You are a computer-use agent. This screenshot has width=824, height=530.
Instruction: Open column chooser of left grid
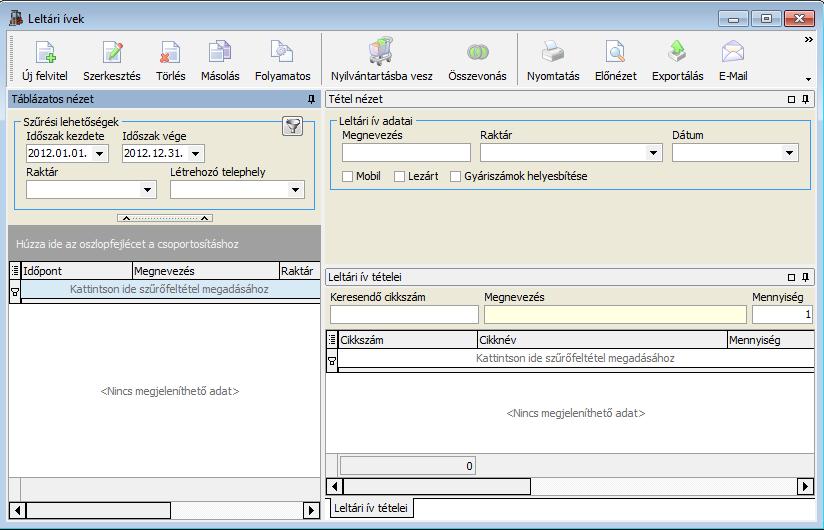click(x=15, y=271)
